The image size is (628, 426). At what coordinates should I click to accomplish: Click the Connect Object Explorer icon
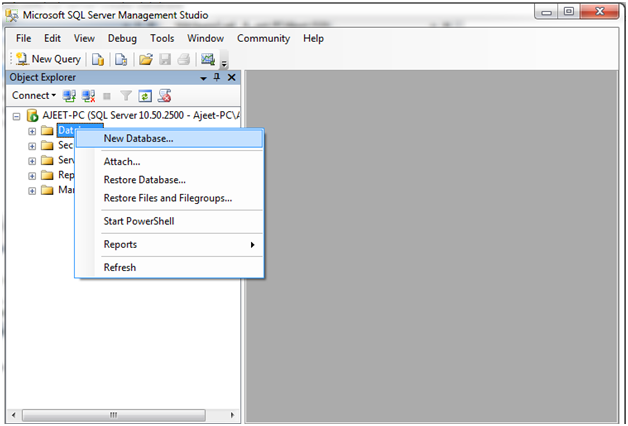click(69, 96)
